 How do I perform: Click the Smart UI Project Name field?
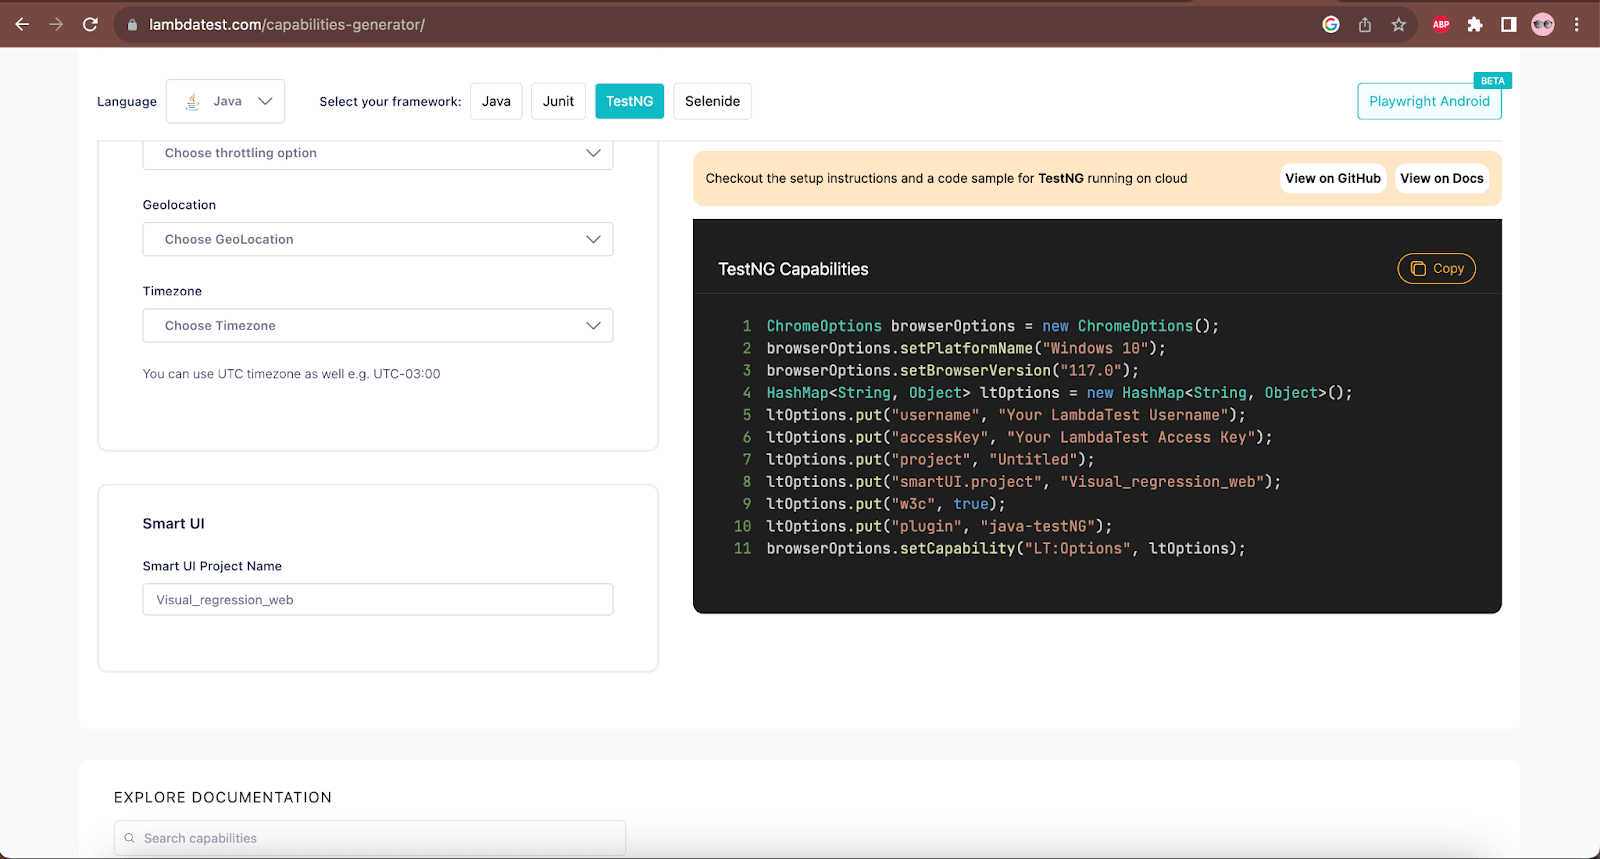[x=378, y=599]
